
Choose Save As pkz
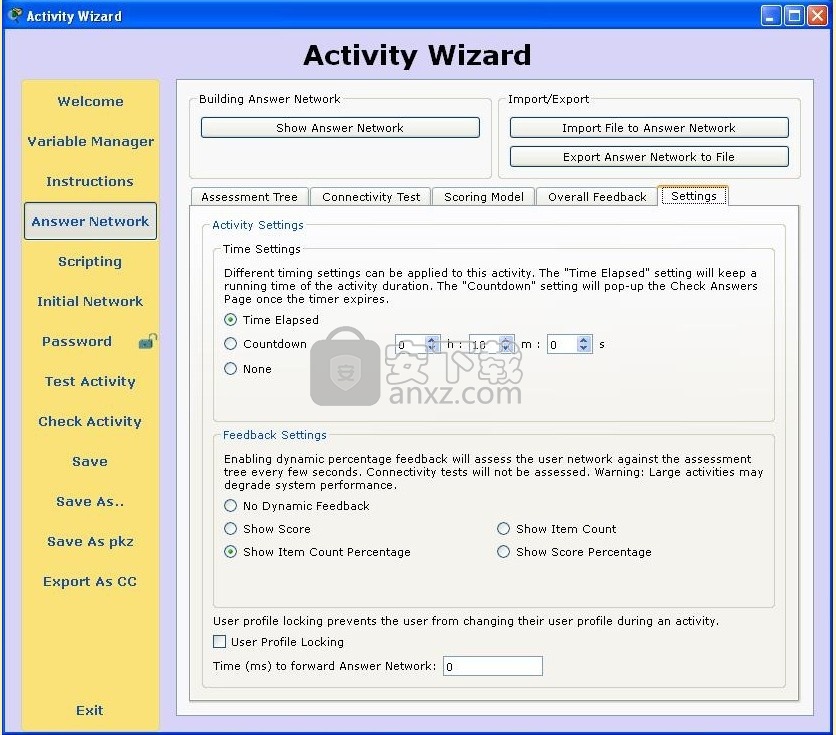[x=90, y=542]
